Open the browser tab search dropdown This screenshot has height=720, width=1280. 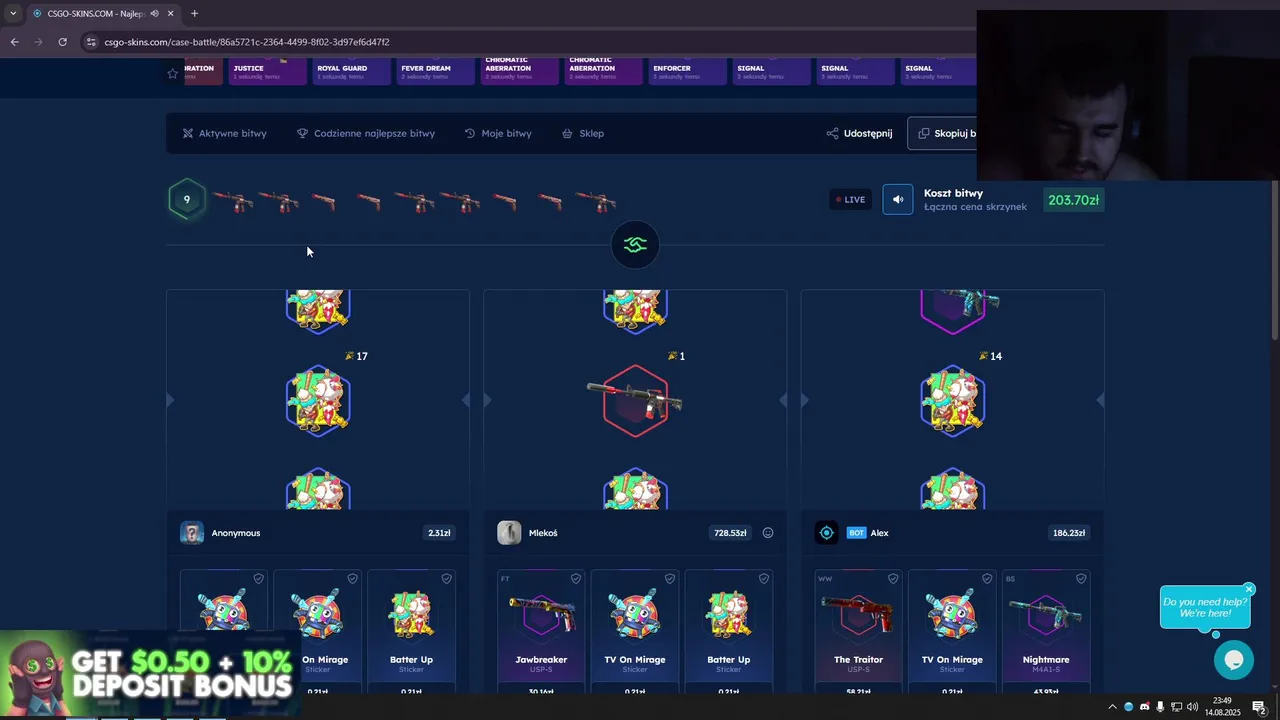13,13
